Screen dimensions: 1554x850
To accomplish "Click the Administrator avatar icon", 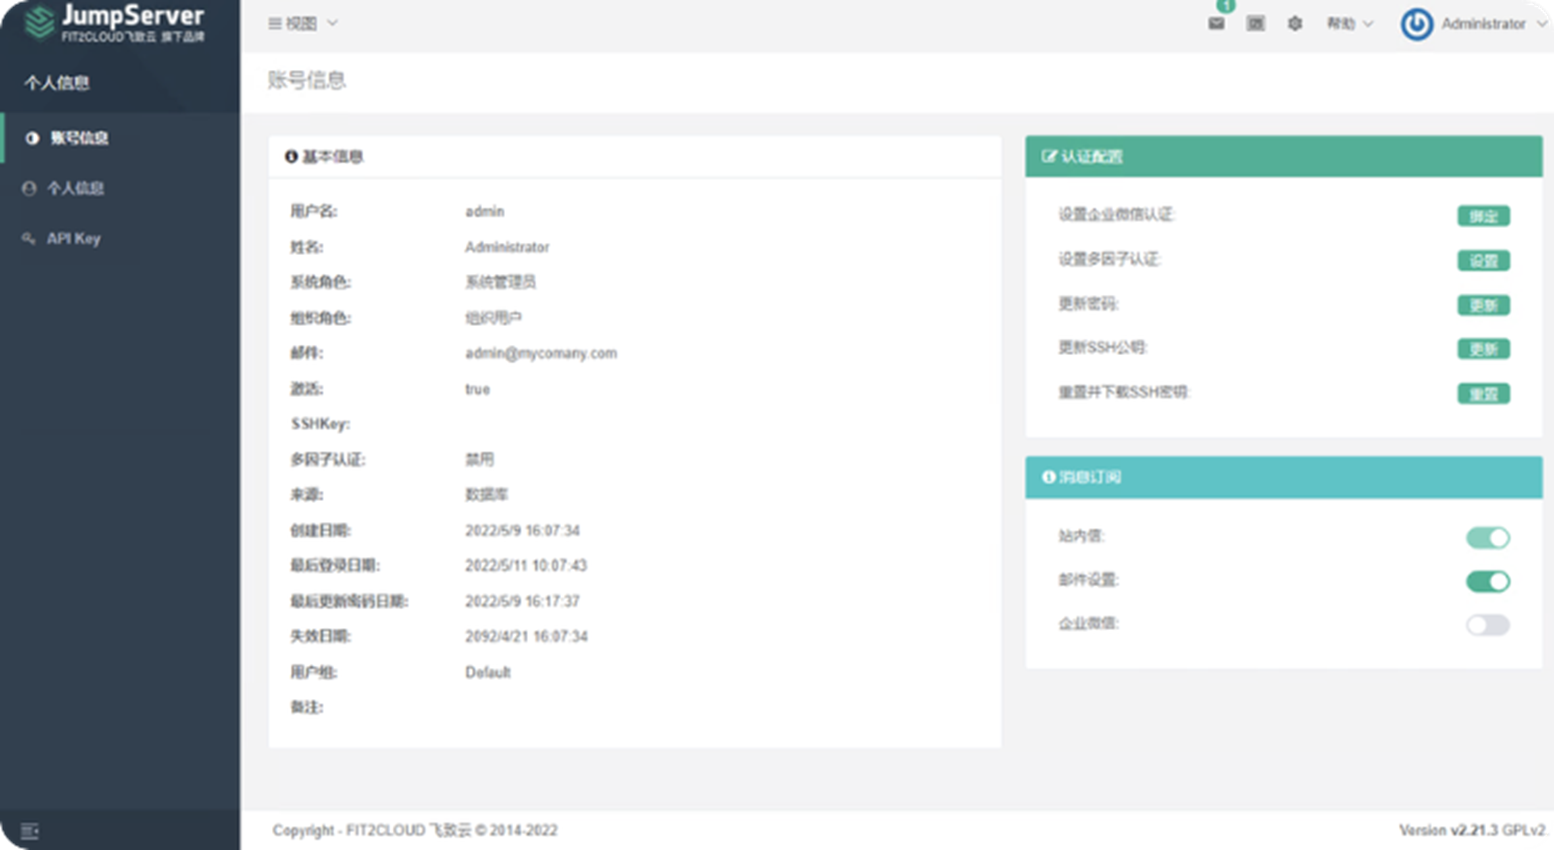I will pyautogui.click(x=1416, y=24).
